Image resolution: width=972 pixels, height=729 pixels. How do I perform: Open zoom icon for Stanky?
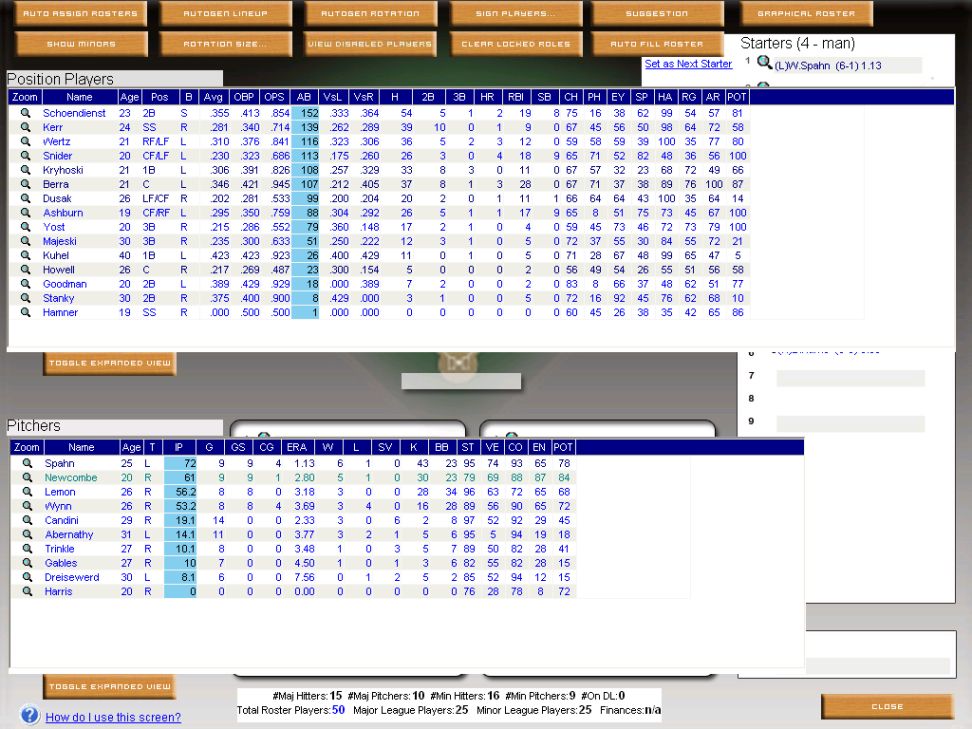tap(25, 298)
